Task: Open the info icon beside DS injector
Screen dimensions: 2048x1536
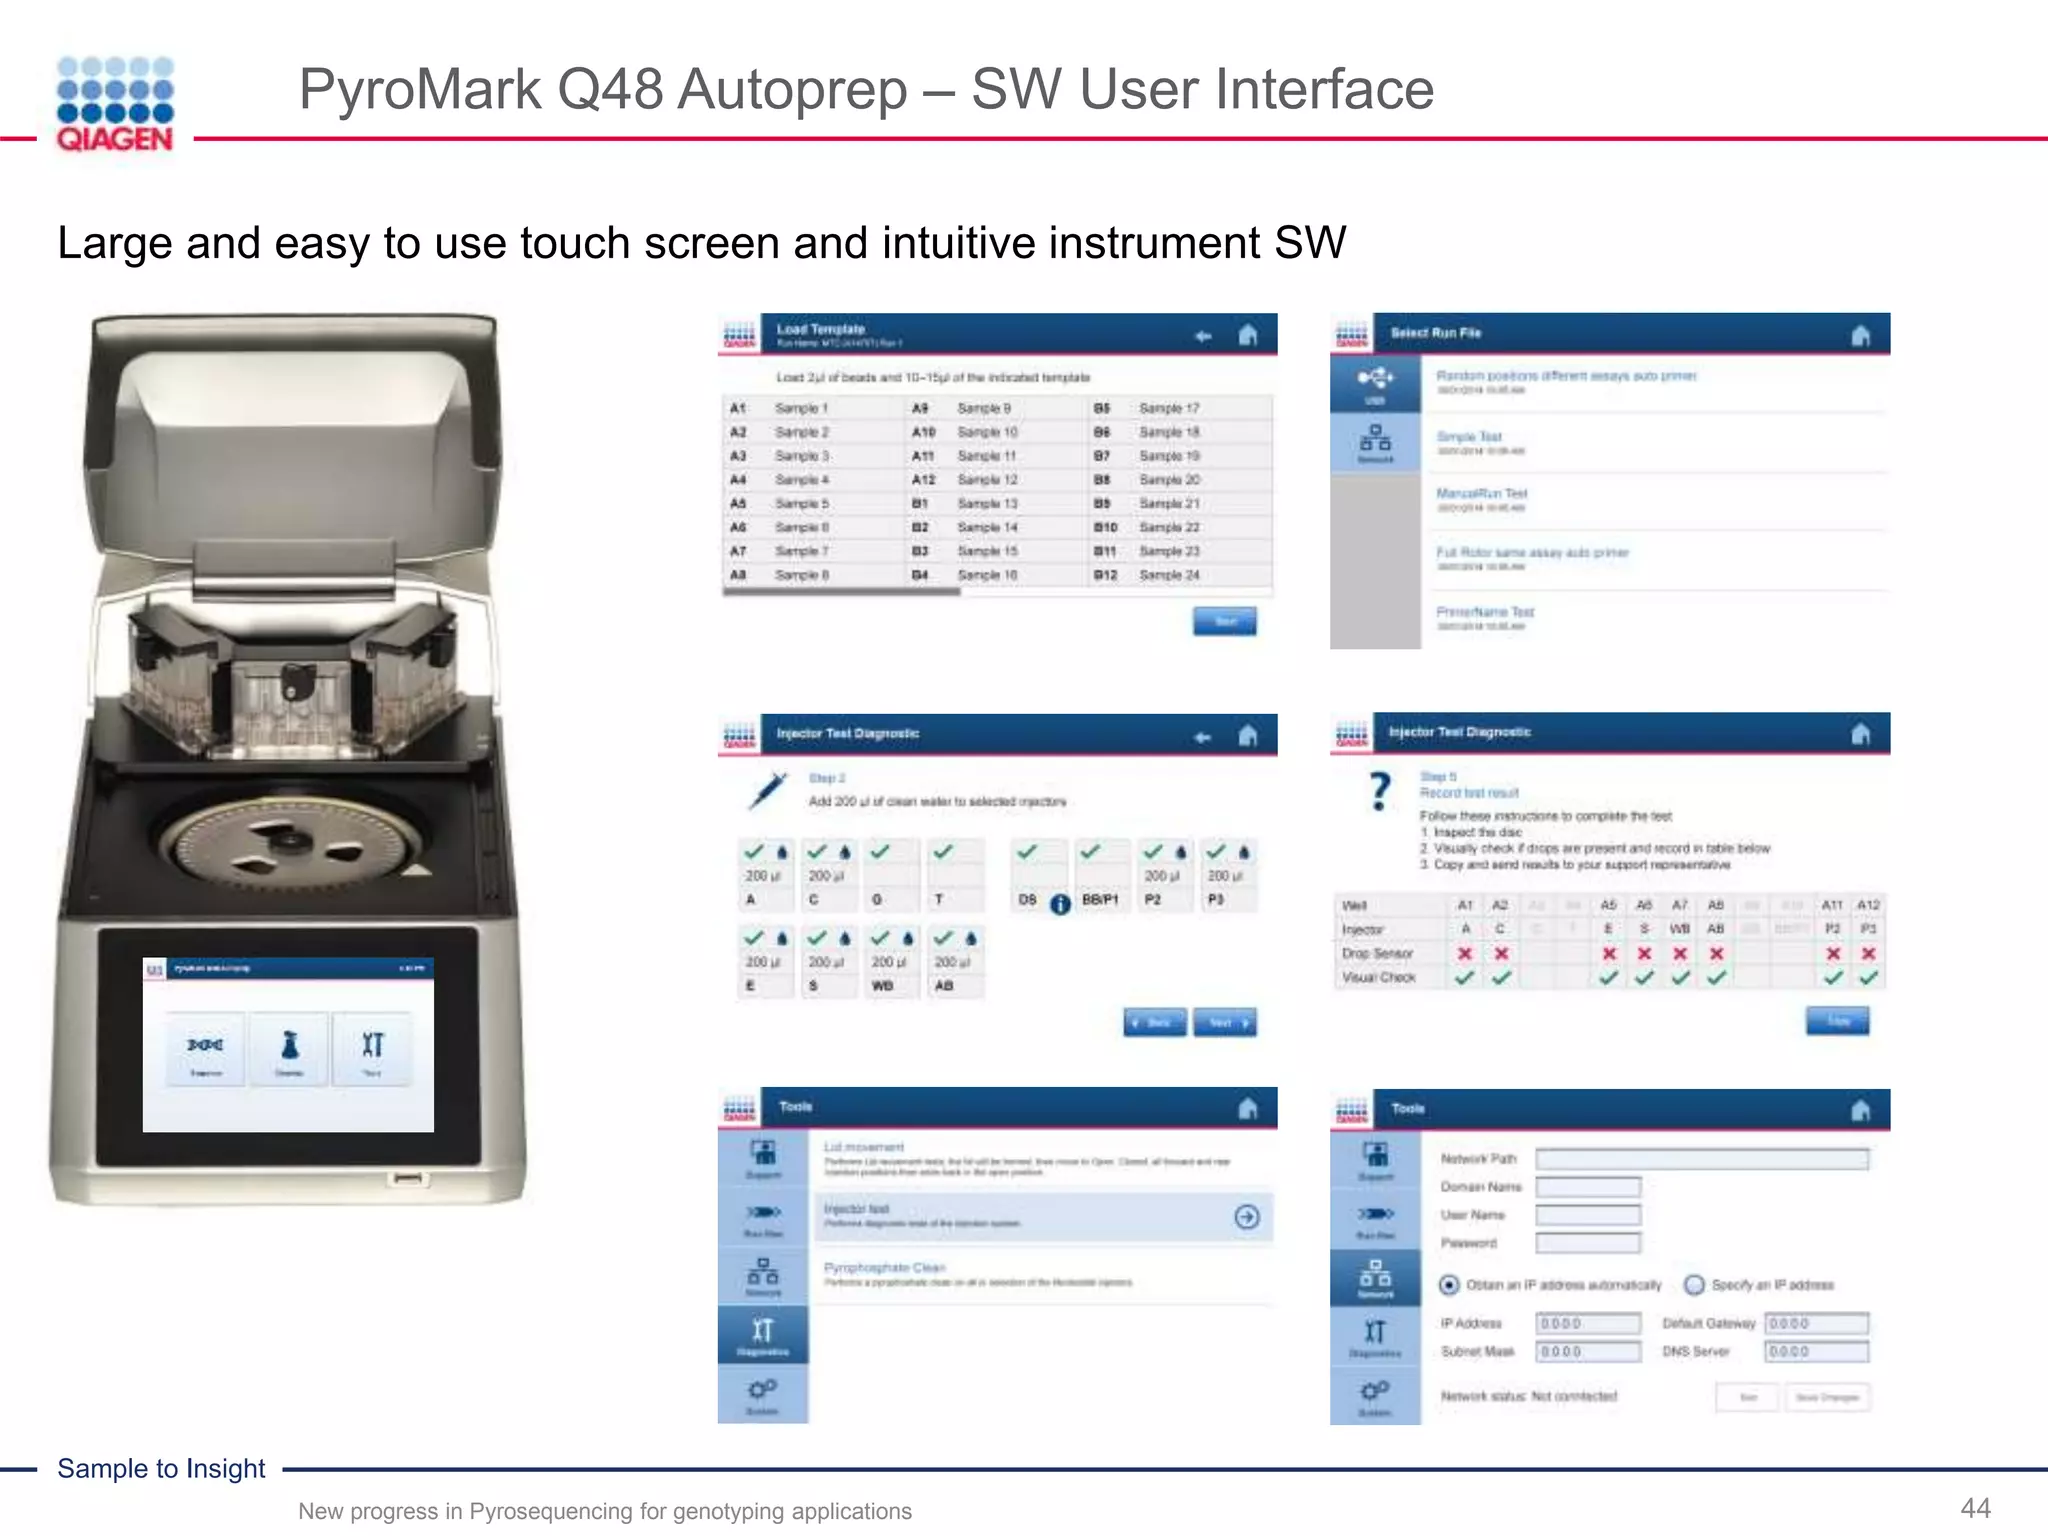Action: click(1060, 904)
